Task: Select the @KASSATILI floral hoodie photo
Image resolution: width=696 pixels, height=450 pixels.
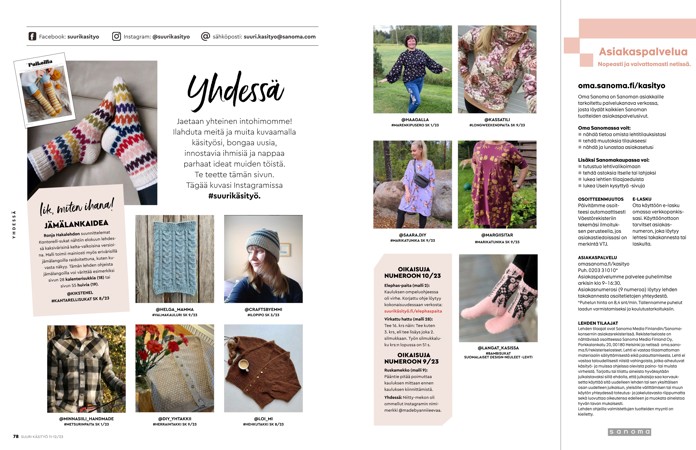Action: (x=497, y=69)
